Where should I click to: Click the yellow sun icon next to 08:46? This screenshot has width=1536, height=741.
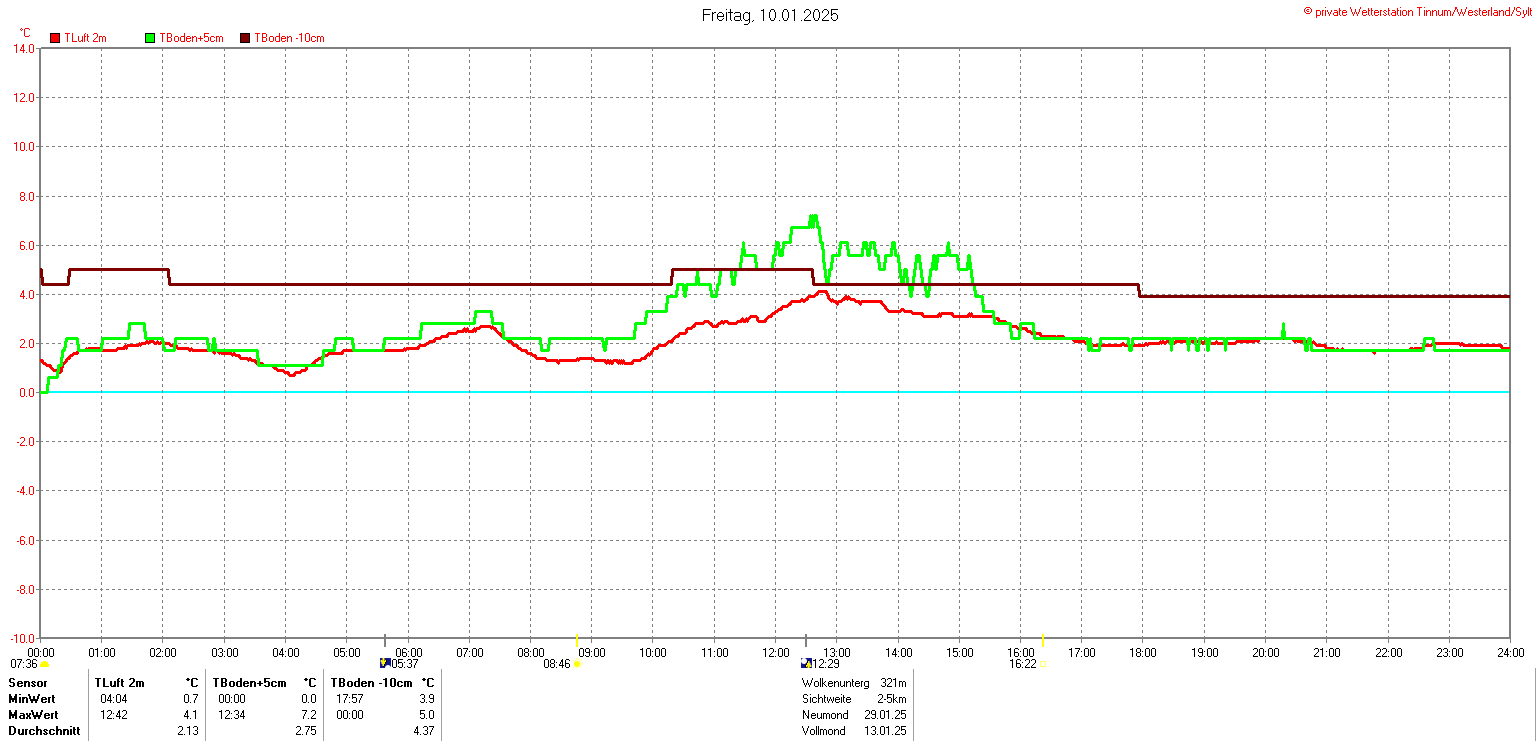pyautogui.click(x=577, y=664)
